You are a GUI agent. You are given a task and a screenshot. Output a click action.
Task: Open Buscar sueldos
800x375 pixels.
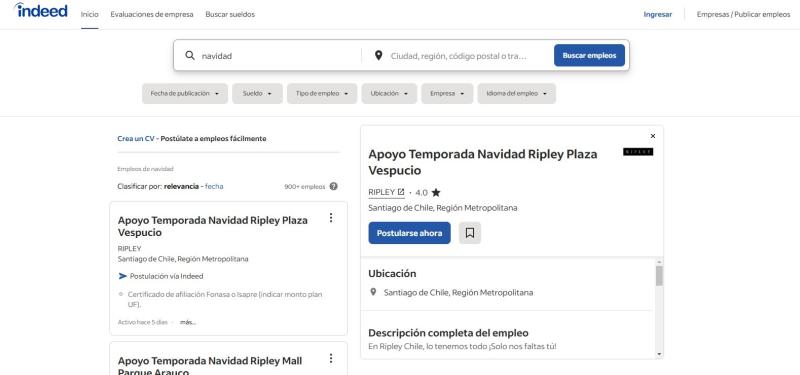point(230,14)
